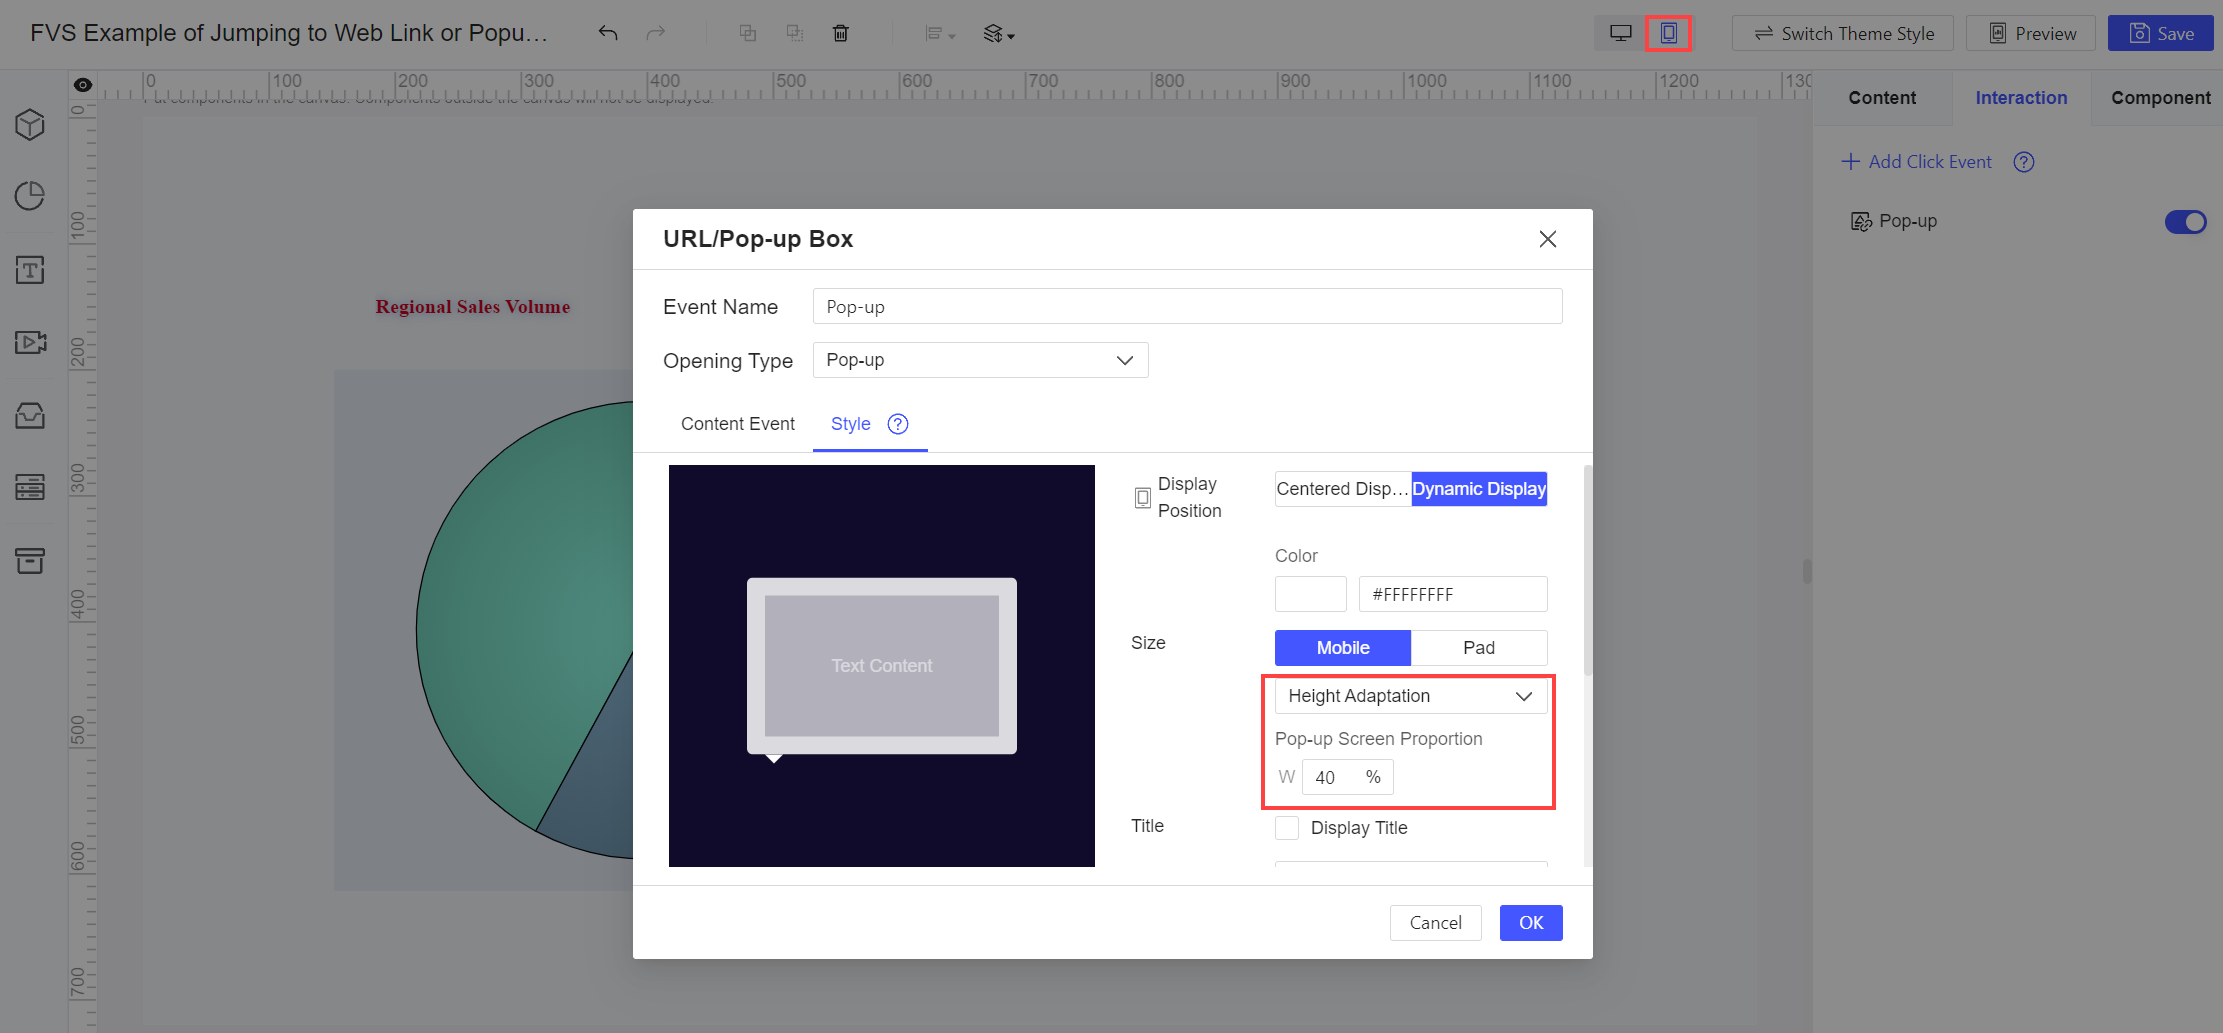This screenshot has height=1033, width=2223.
Task: Click the color hex #FFFFFFFF field
Action: 1453,594
